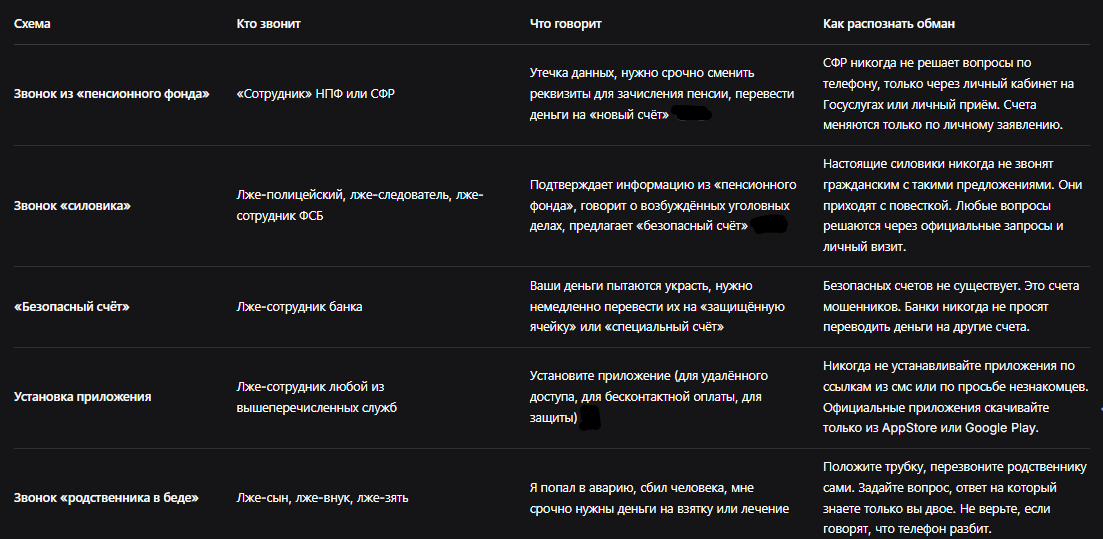
Task: Click the Лже-сын, лже-внук, лже-зять cell
Action: (323, 498)
